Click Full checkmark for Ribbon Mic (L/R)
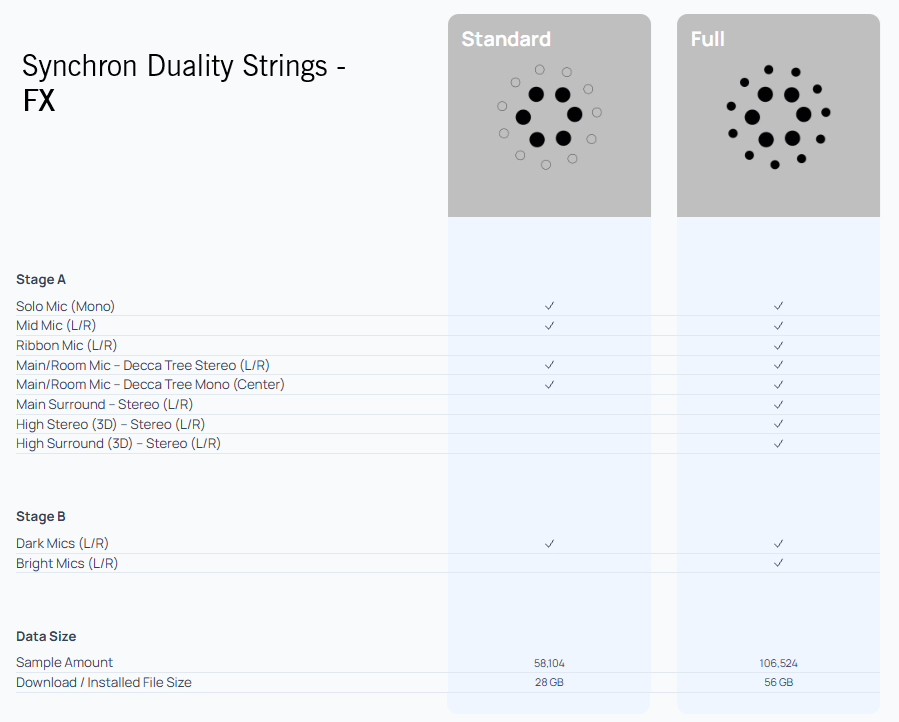Image resolution: width=899 pixels, height=722 pixels. (x=778, y=345)
